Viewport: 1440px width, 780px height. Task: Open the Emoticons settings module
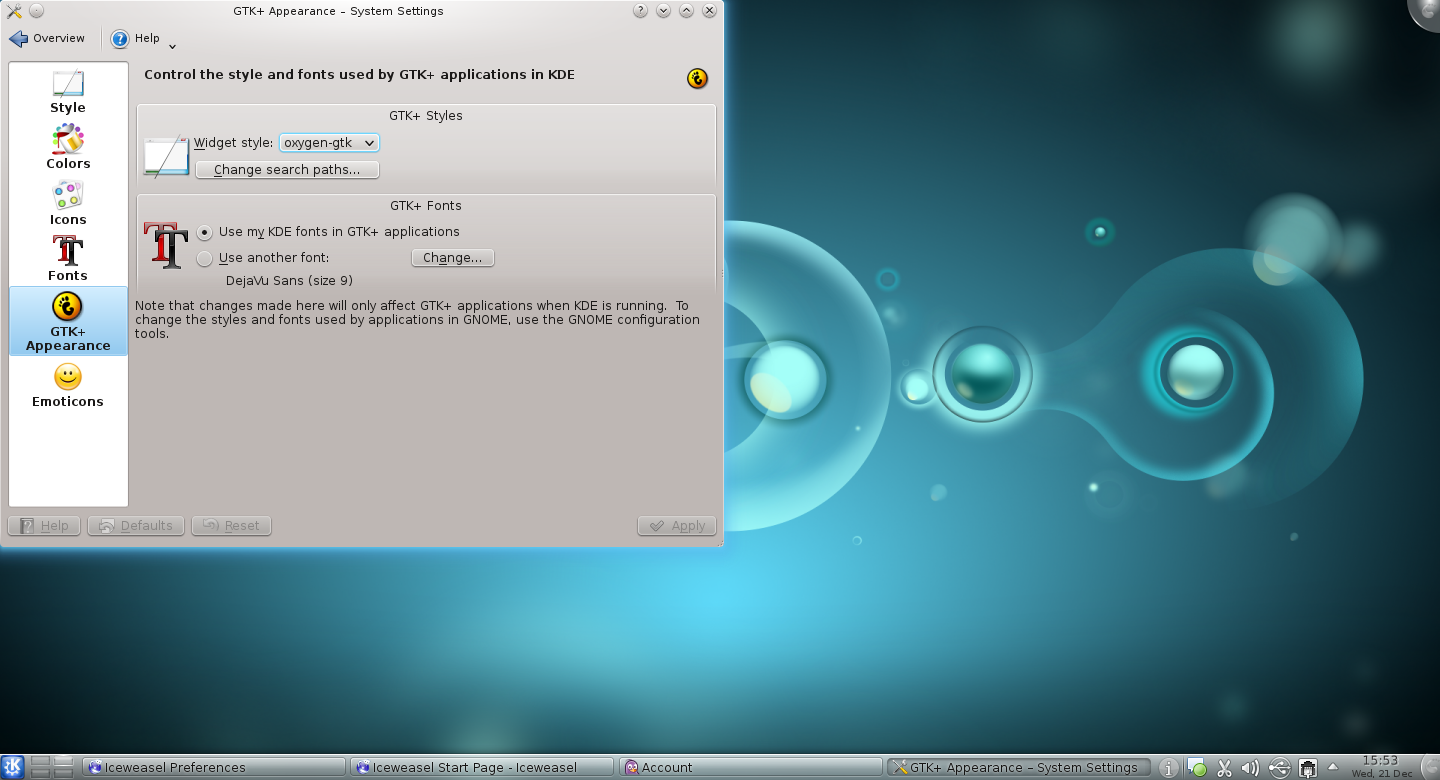tap(68, 385)
